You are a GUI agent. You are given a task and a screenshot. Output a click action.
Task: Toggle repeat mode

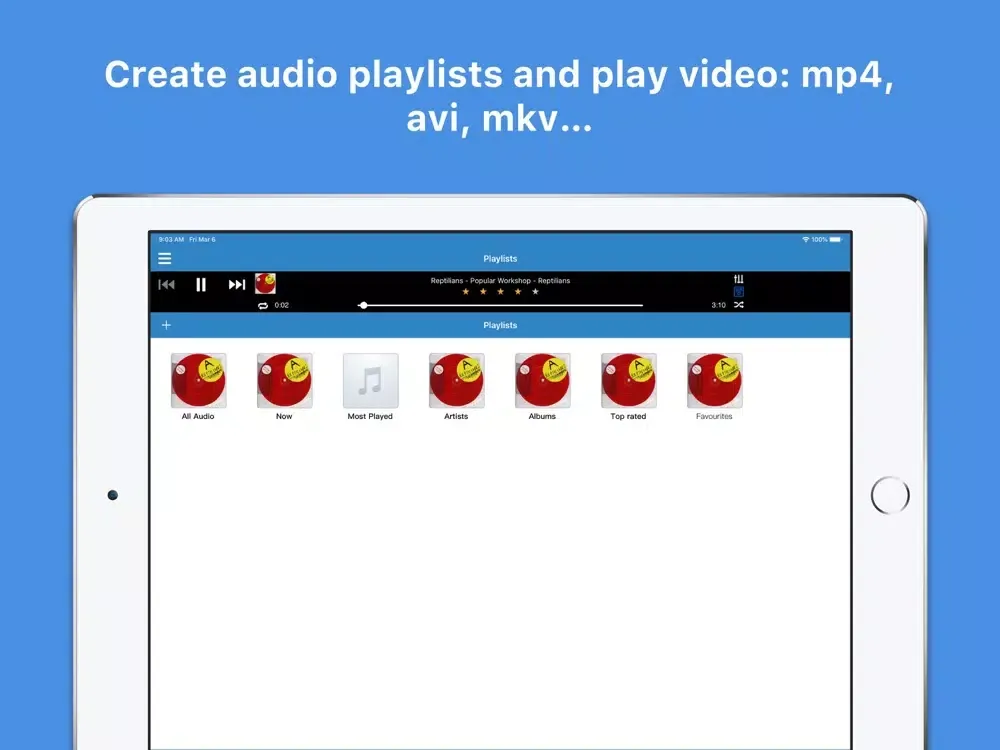point(263,305)
